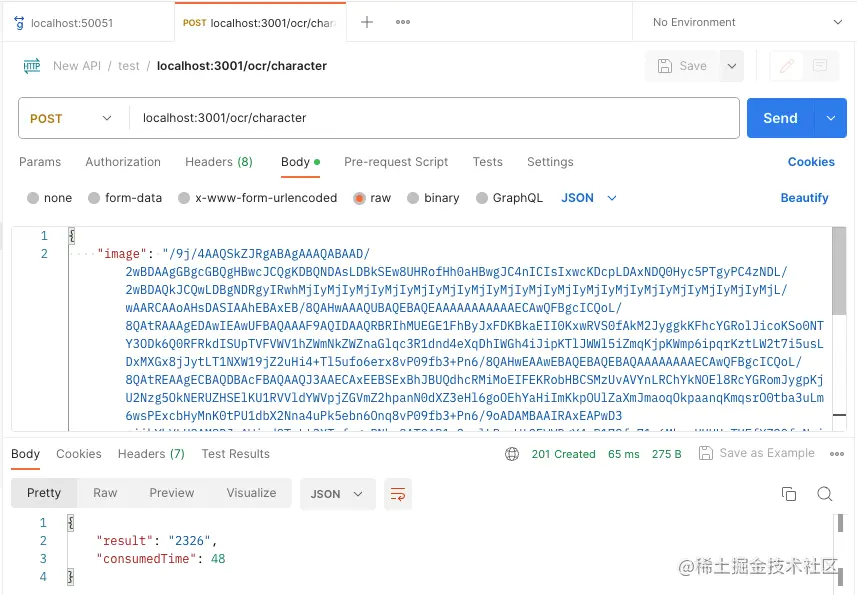Image resolution: width=857 pixels, height=595 pixels.
Task: Open the tab options ellipsis menu
Action: click(x=403, y=22)
